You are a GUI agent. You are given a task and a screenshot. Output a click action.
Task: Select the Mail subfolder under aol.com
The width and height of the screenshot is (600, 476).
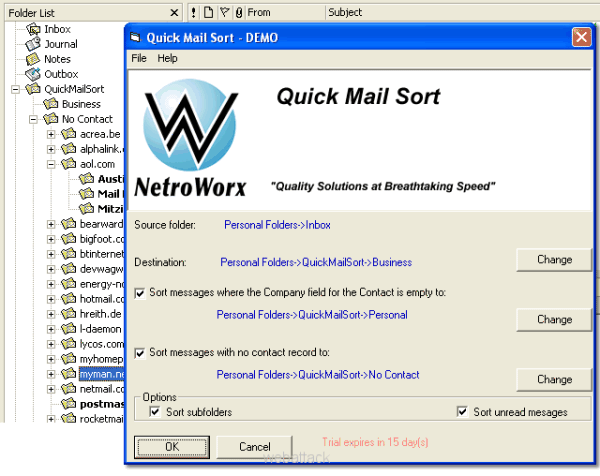(x=111, y=194)
